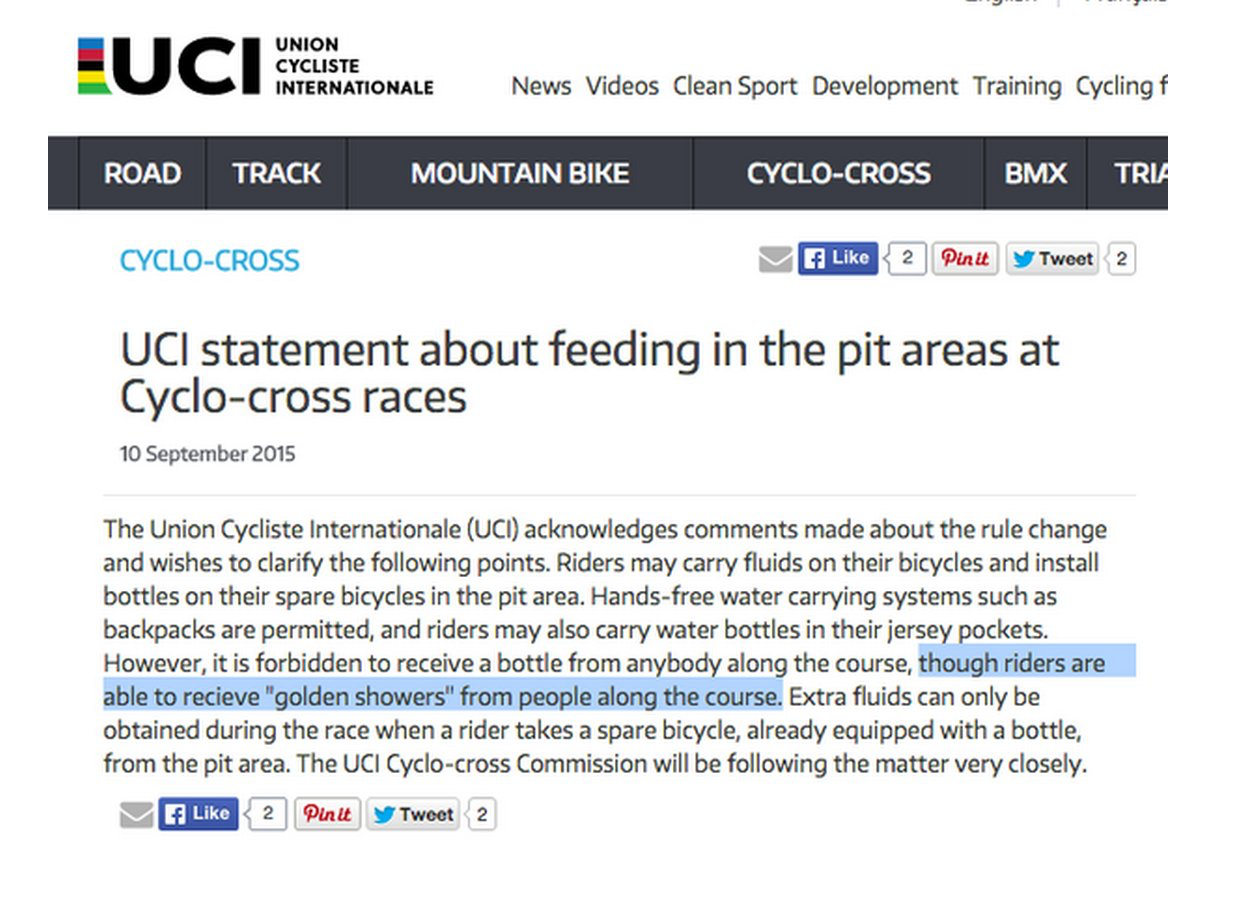Screen dimensions: 1236x908
Task: Click the top email share envelope icon
Action: point(776,260)
